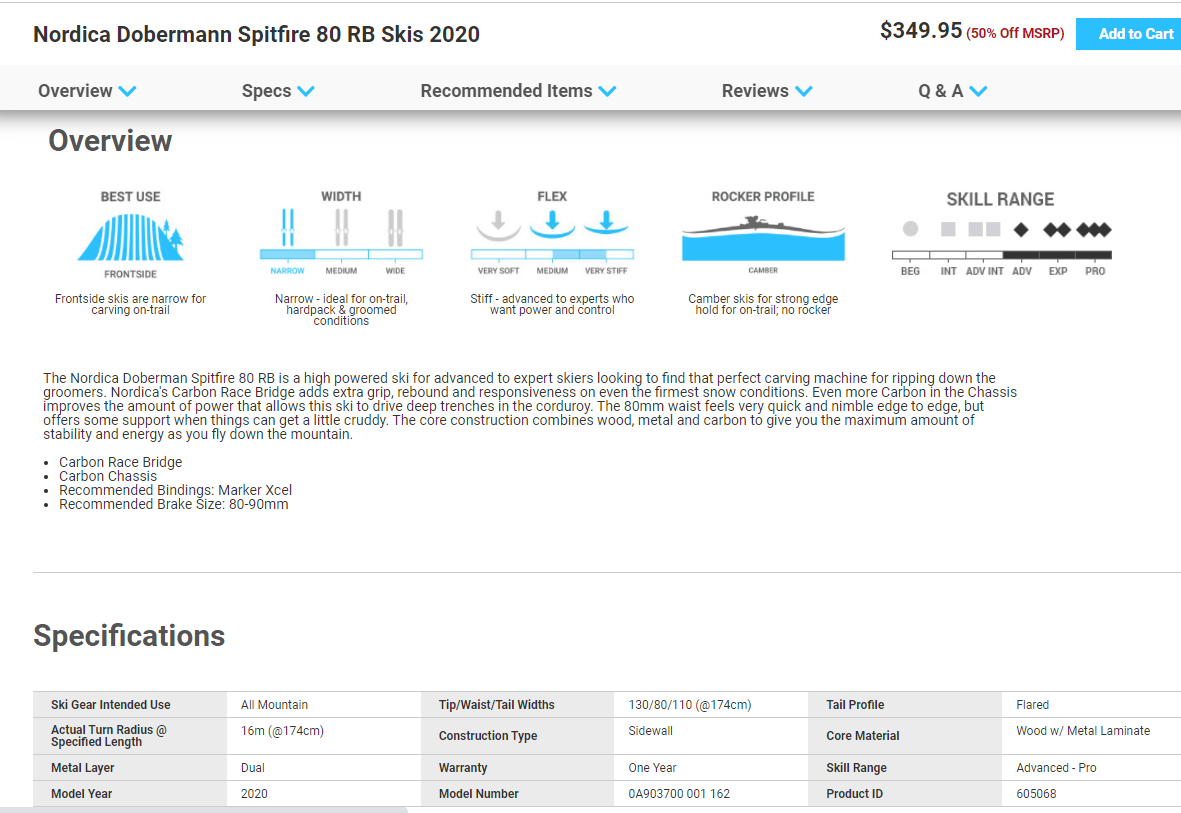
Task: Click Recommended Bindings: Marker Xcel bullet
Action: (x=175, y=490)
